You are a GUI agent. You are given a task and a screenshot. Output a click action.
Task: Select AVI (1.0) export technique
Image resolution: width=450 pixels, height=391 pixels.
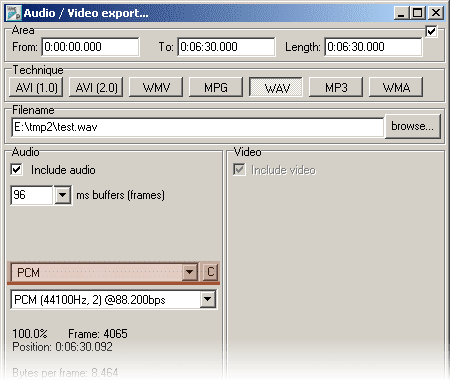click(36, 88)
